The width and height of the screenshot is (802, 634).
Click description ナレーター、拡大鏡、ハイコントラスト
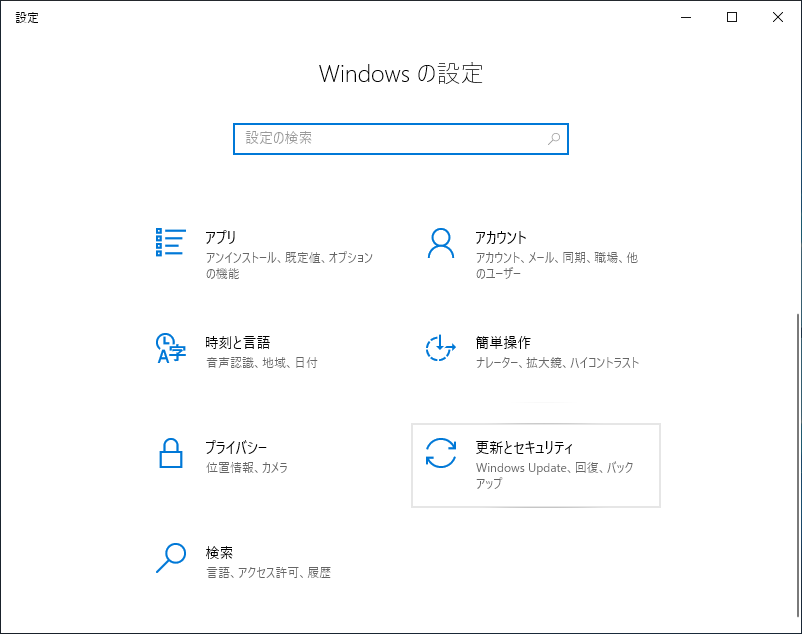point(557,363)
